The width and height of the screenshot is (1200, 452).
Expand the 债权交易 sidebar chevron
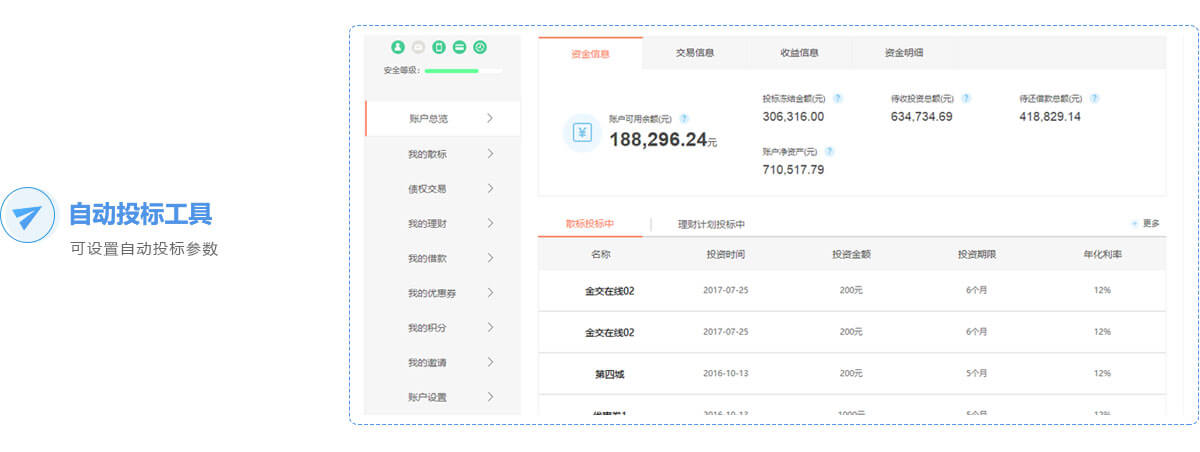pyautogui.click(x=490, y=188)
